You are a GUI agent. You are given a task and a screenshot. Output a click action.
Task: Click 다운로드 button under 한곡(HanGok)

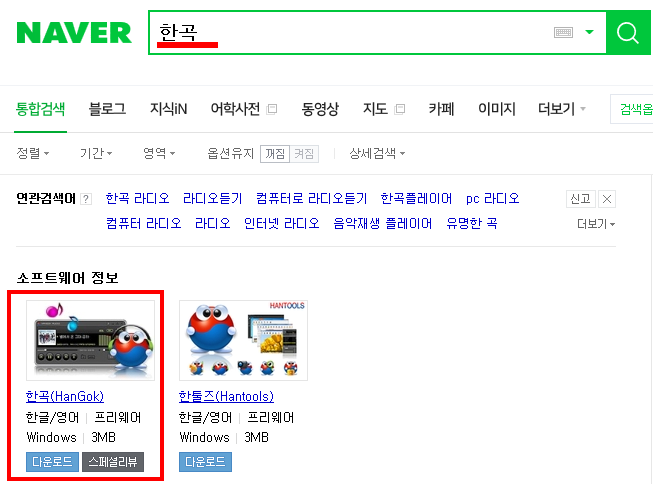coord(52,462)
